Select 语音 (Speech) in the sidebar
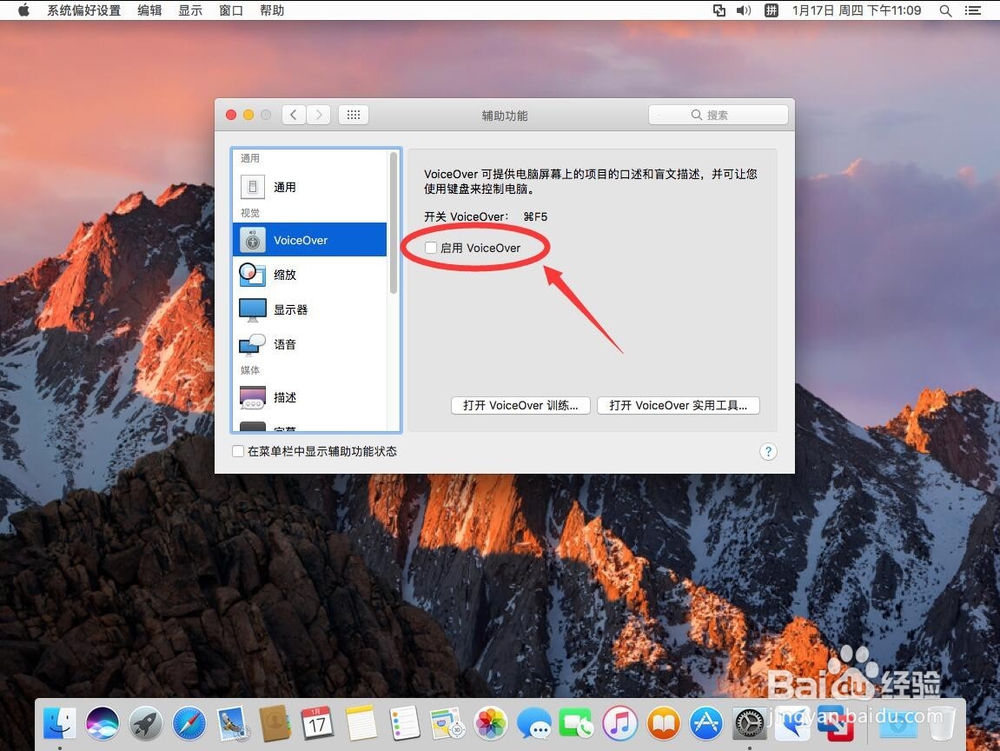This screenshot has width=1000, height=751. [x=310, y=344]
